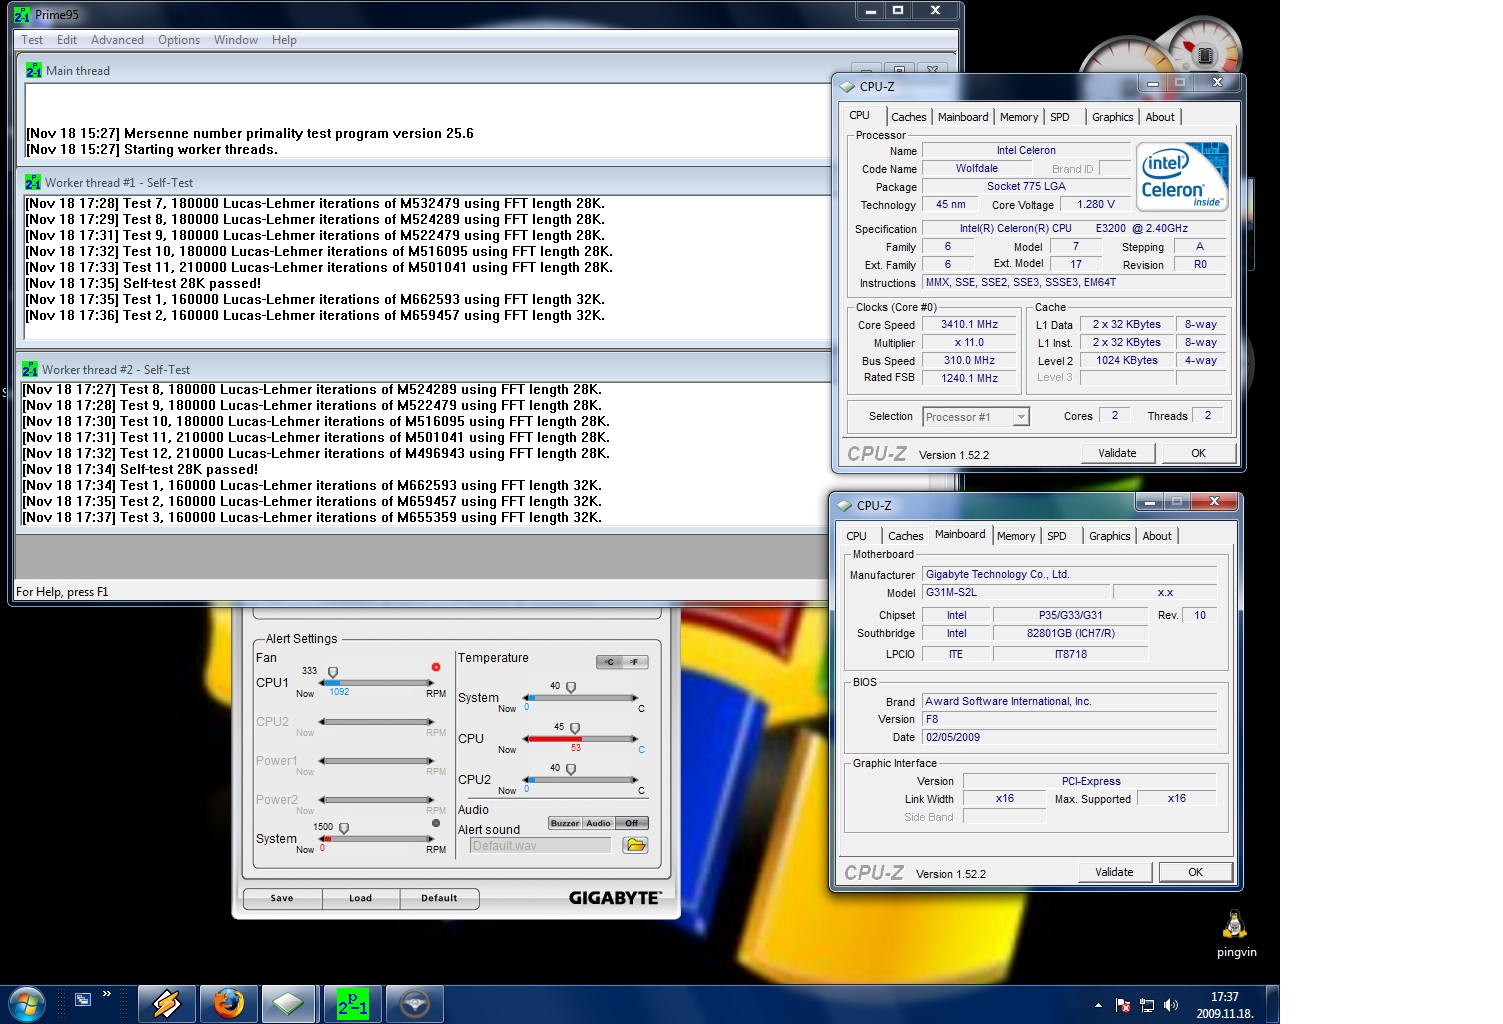Viewport: 1503px width, 1024px height.
Task: Click the red CPU1 fan alert indicator
Action: coord(436,667)
